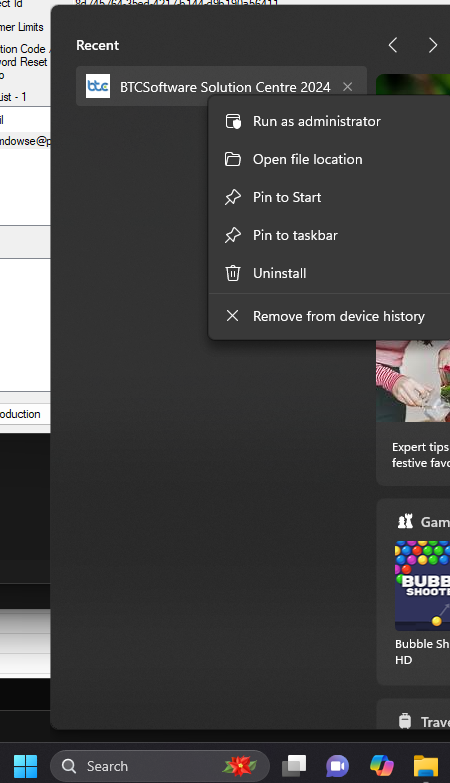
Task: Launch Copilot from the taskbar
Action: [x=382, y=766]
